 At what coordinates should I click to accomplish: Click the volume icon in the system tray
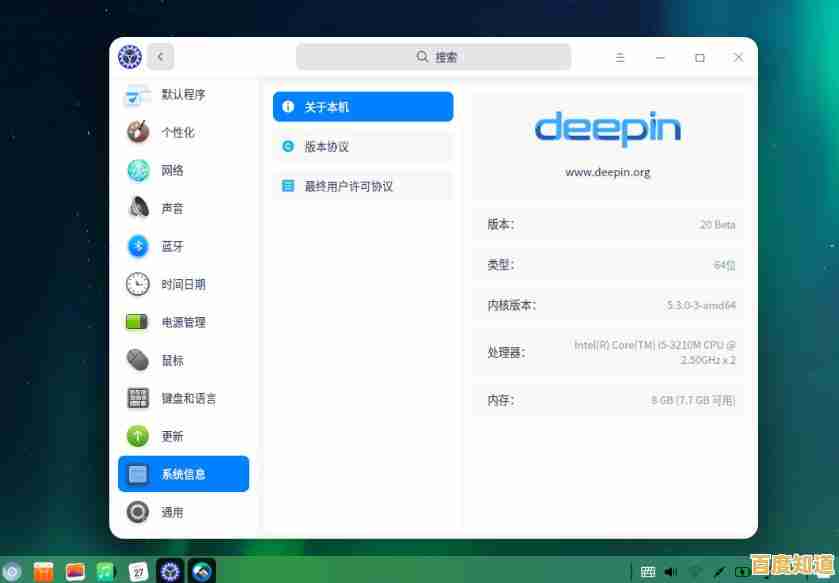[671, 571]
